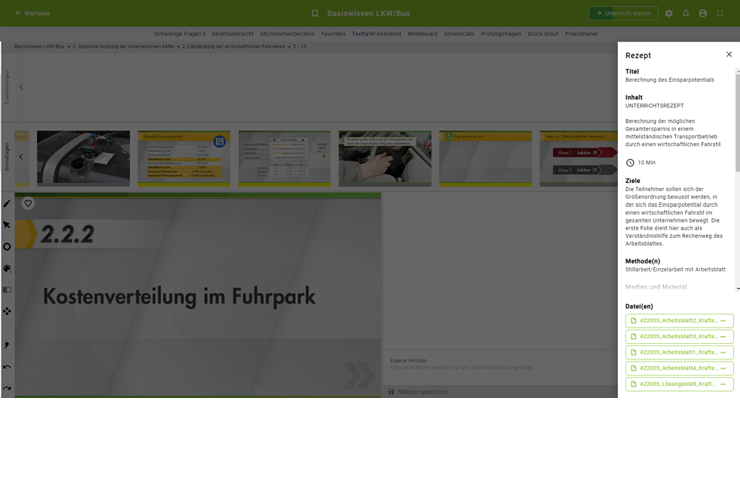The width and height of the screenshot is (740, 500).
Task: Select the pen drawing tool
Action: click(7, 204)
